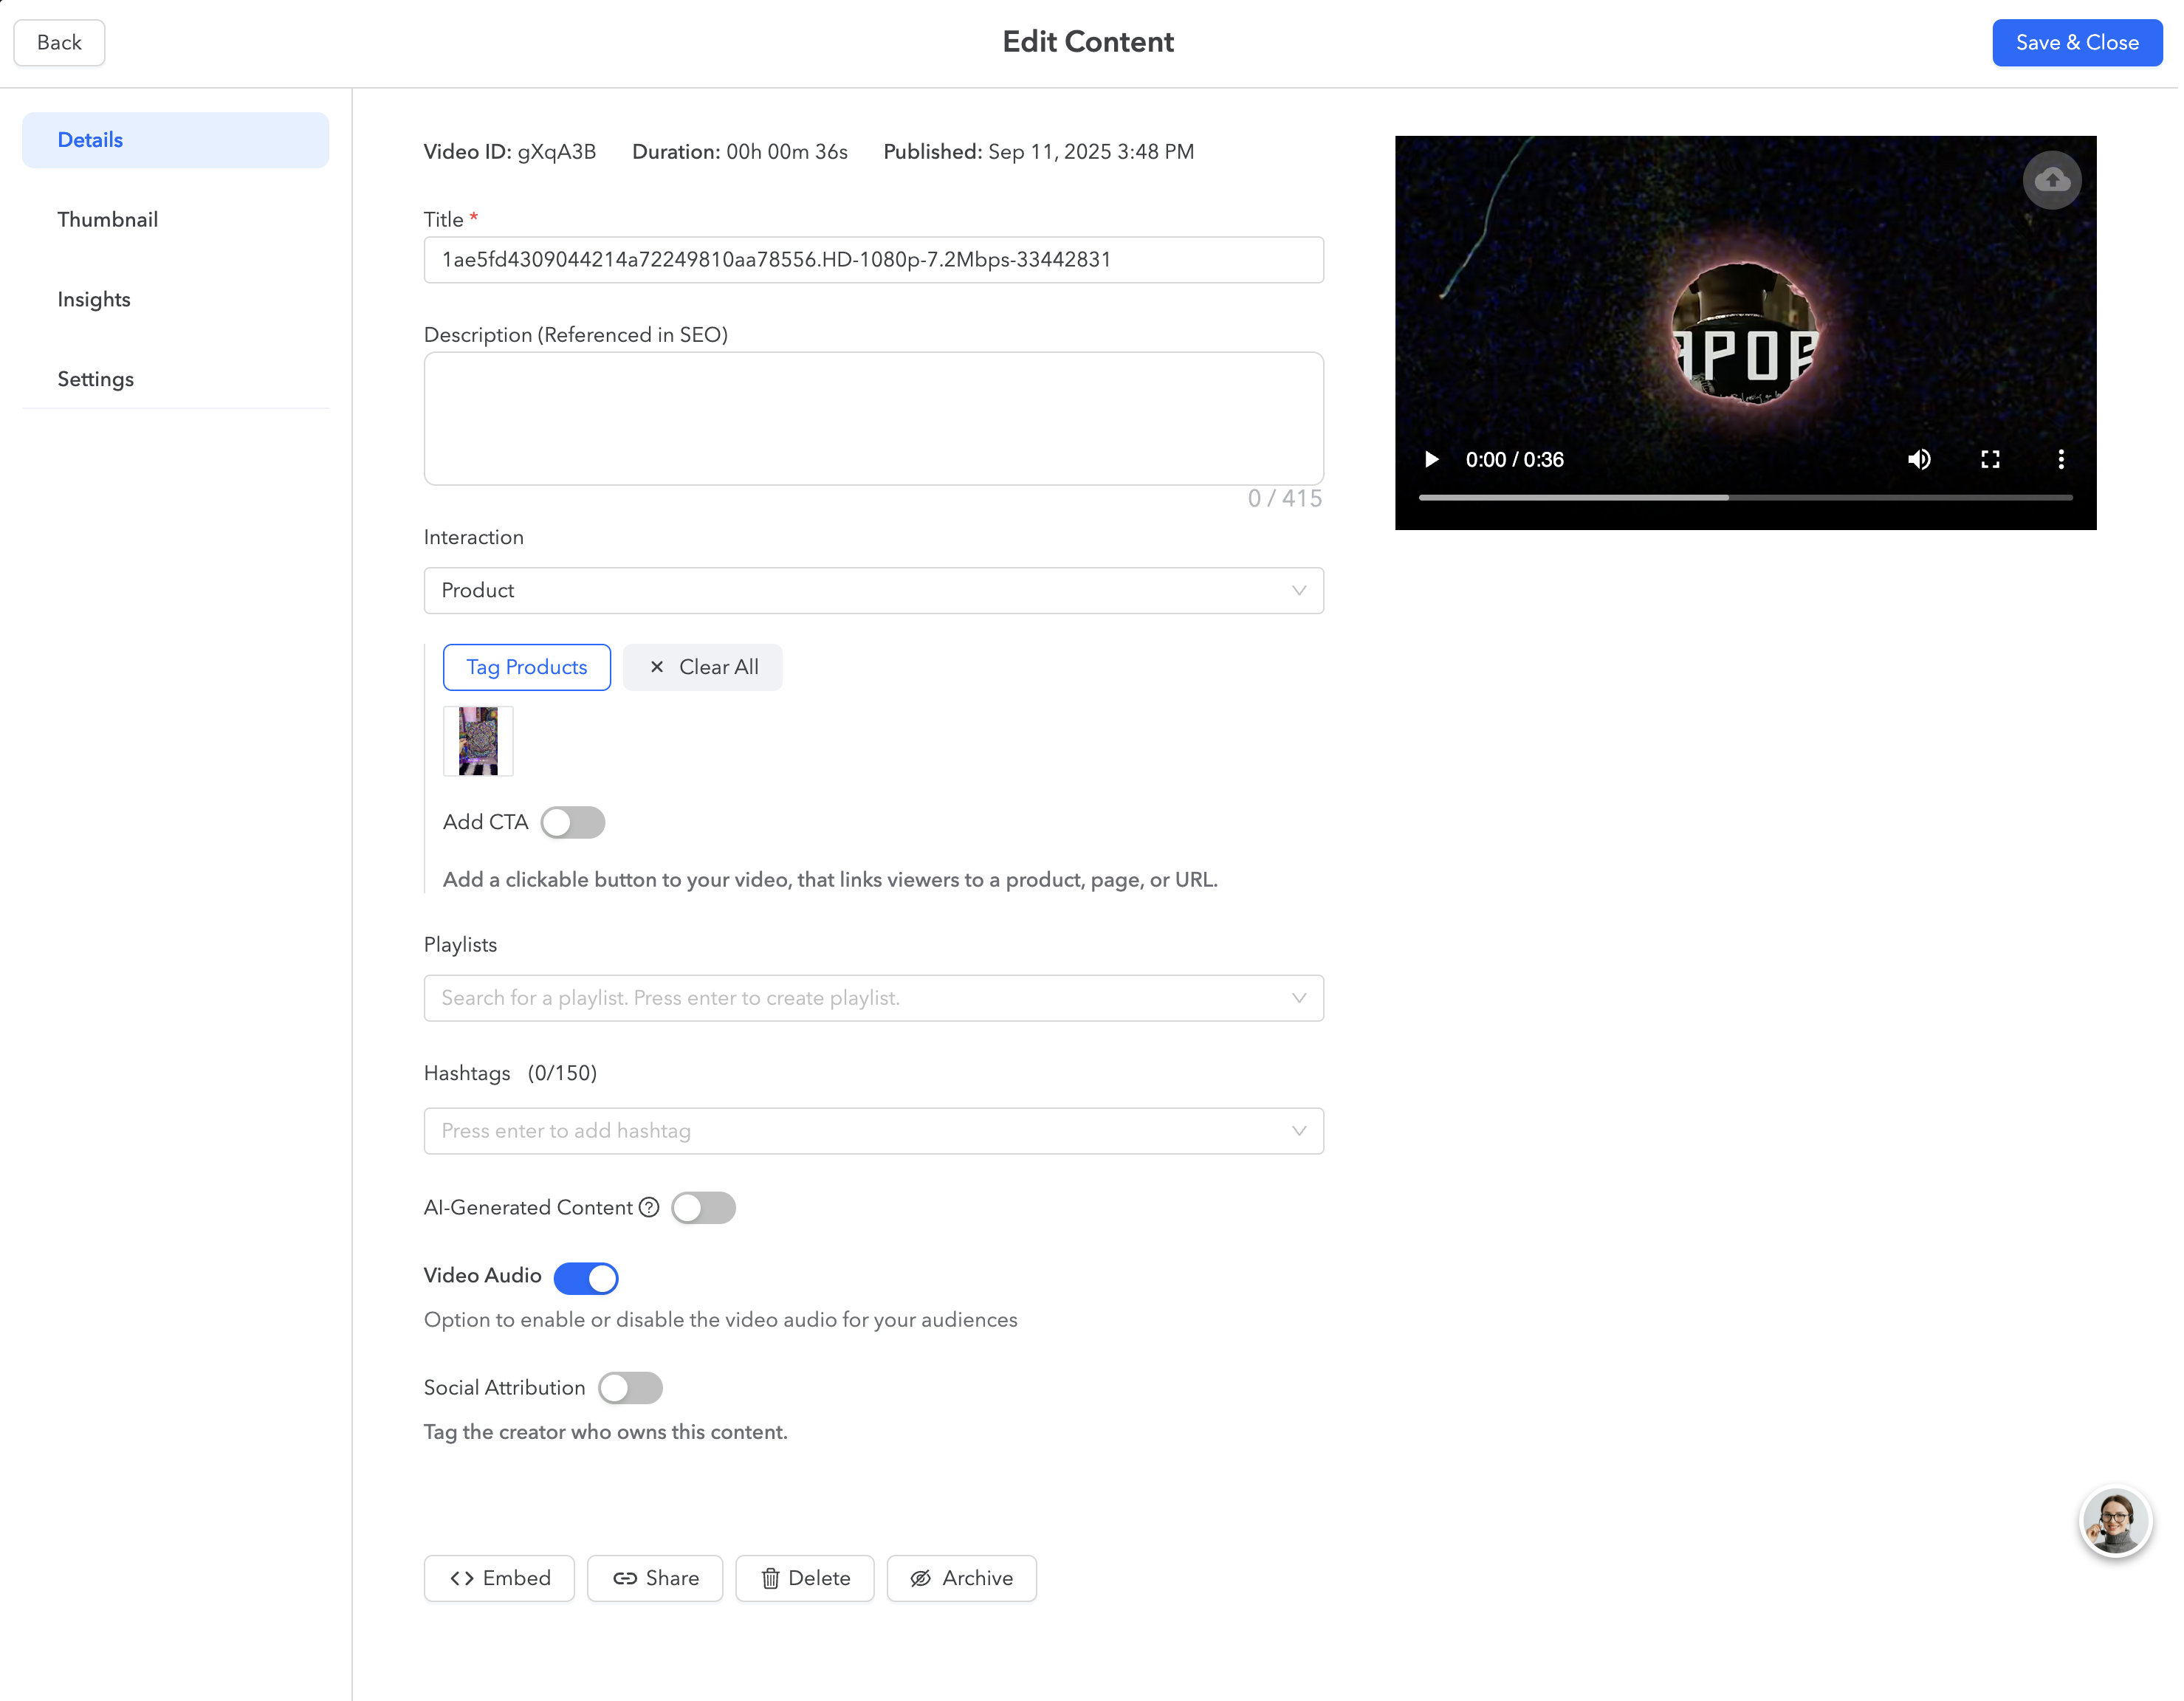Enter fullscreen in the video player
Screen dimensions: 2184x1701
click(1990, 459)
